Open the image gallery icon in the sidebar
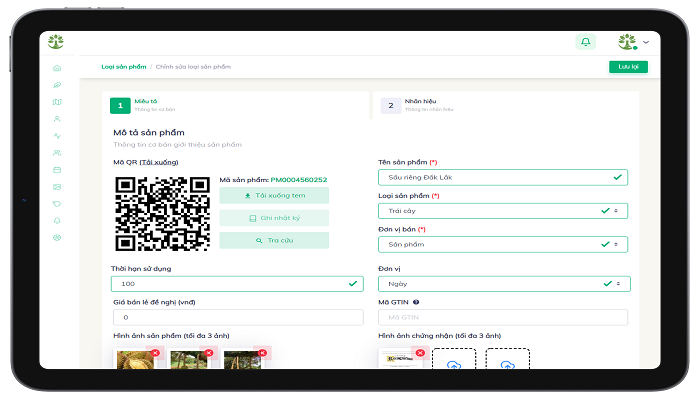The width and height of the screenshot is (700, 400). [x=57, y=187]
